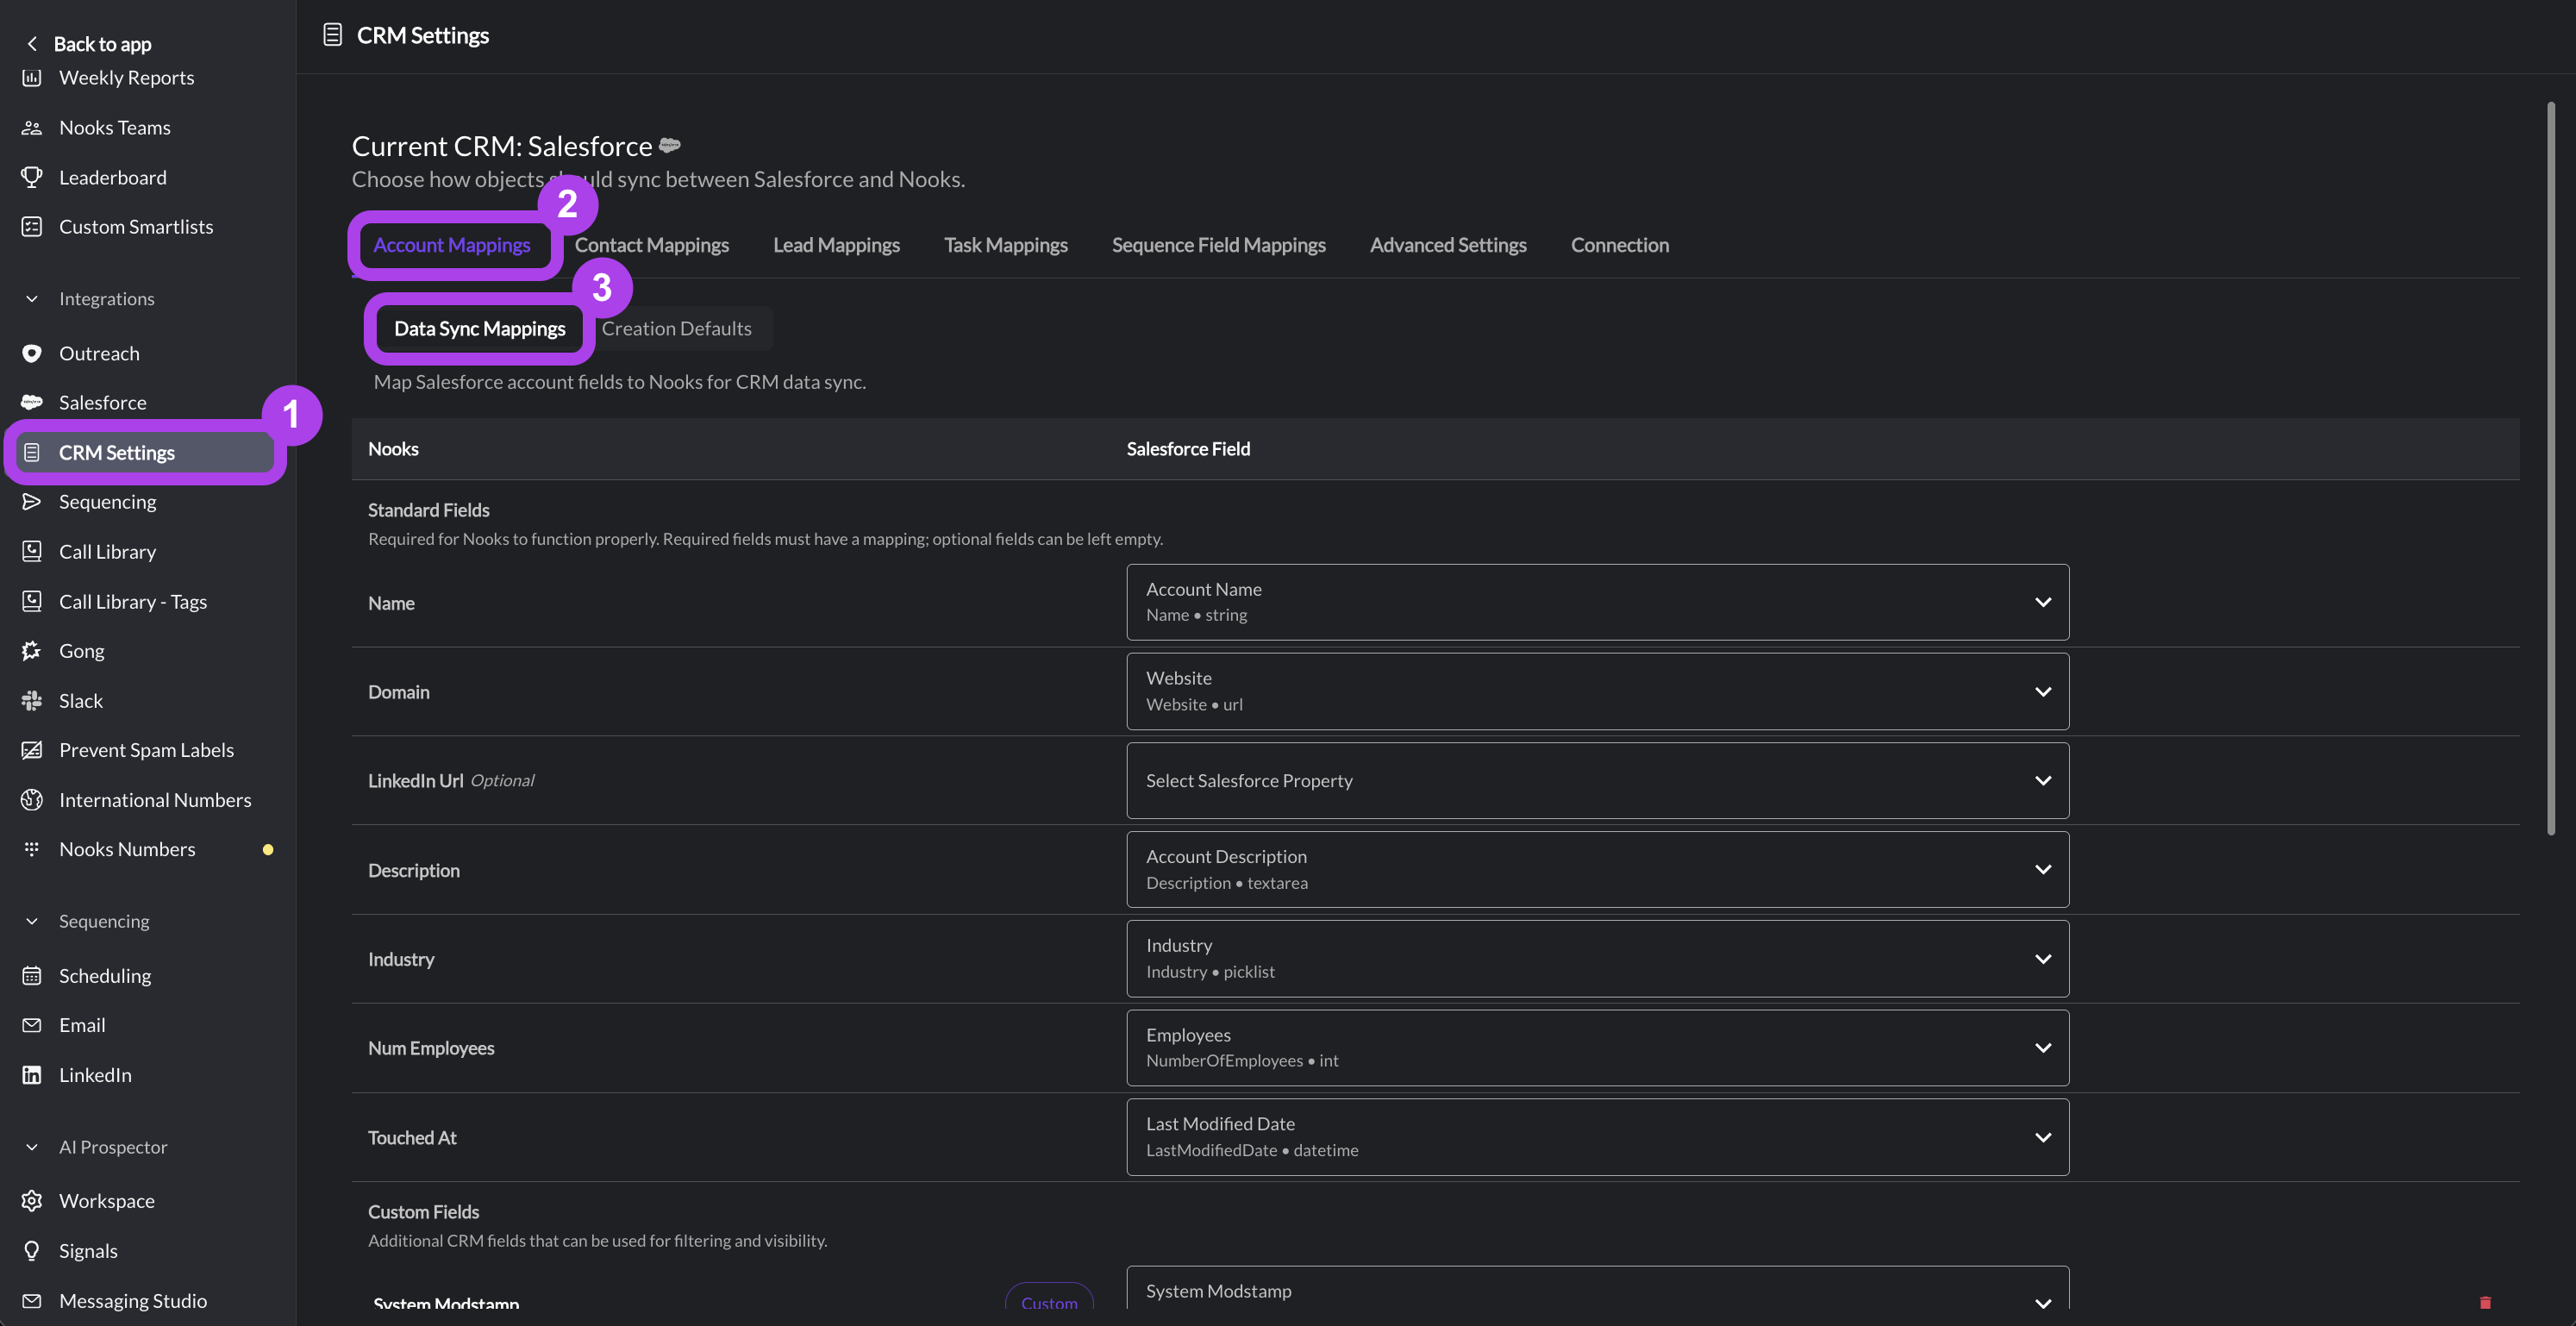Switch to the Task Mappings tab
The height and width of the screenshot is (1326, 2576).
click(x=1006, y=245)
